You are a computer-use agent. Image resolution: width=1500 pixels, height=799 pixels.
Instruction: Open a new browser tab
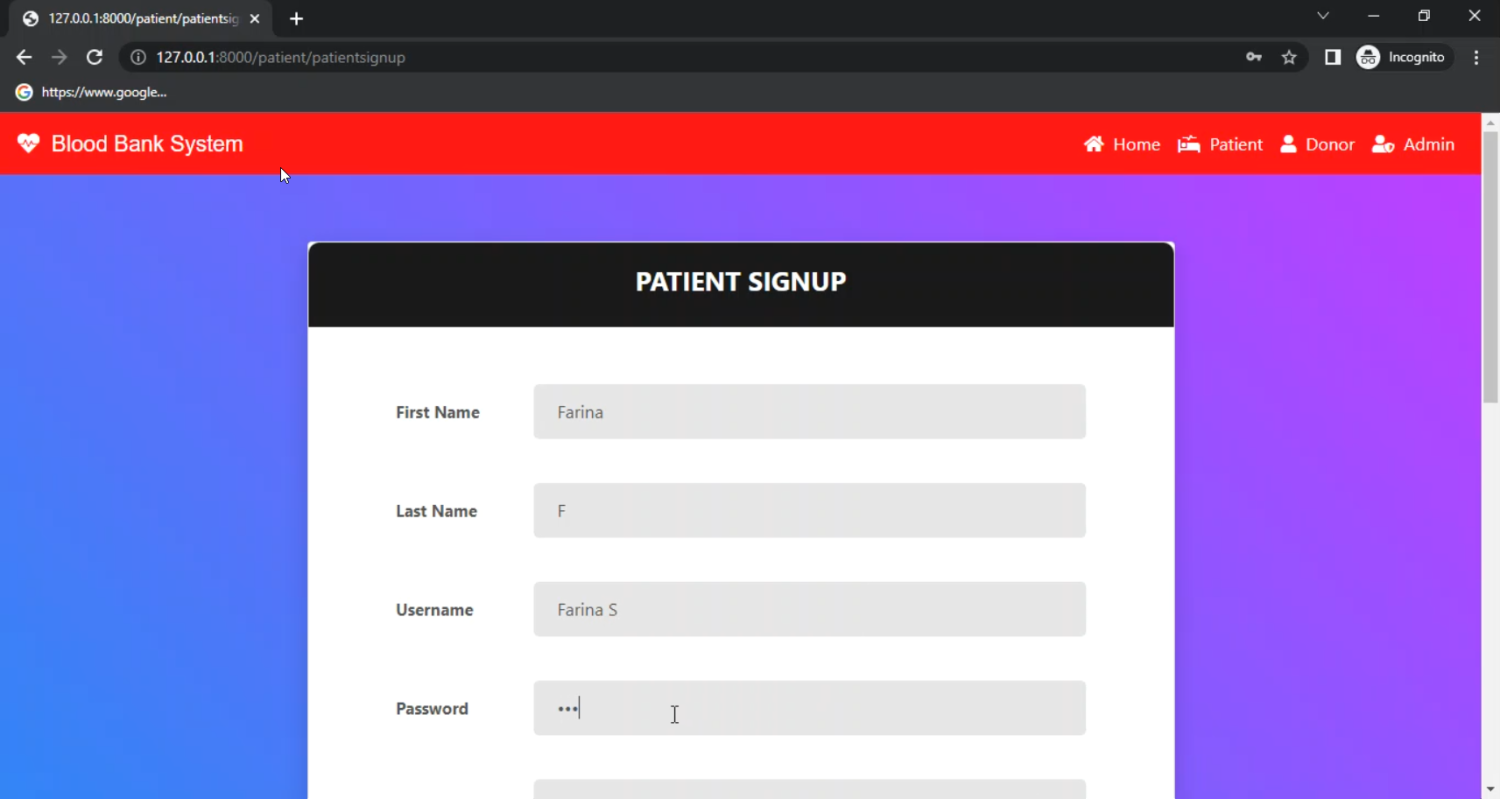[296, 19]
